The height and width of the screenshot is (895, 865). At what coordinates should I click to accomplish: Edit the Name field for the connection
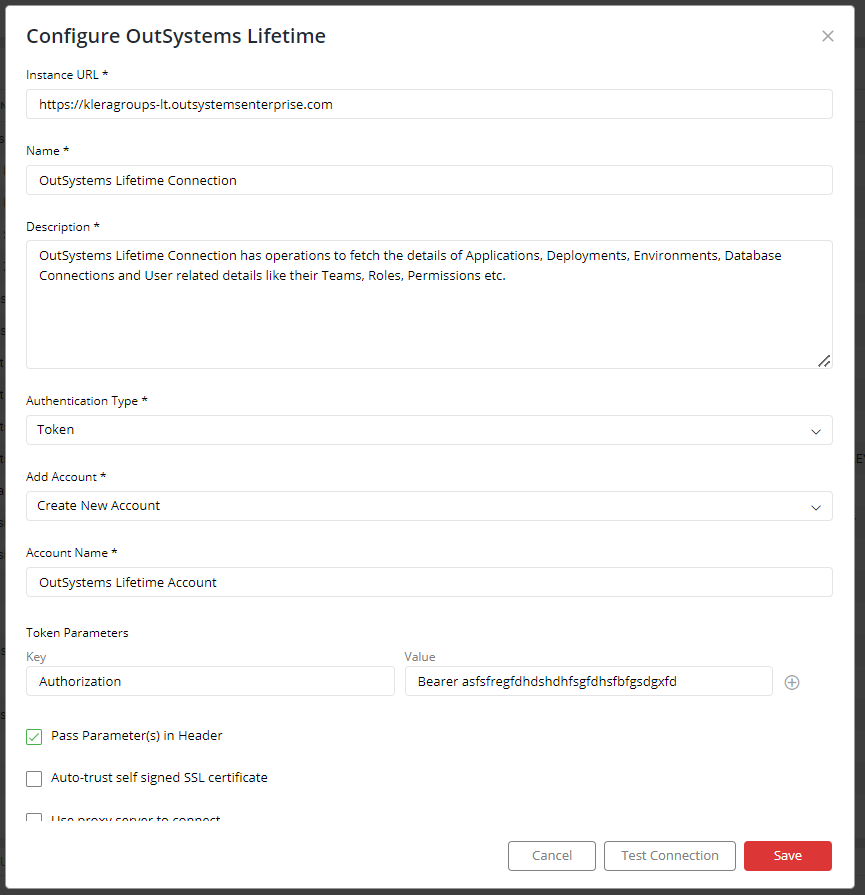tap(429, 180)
